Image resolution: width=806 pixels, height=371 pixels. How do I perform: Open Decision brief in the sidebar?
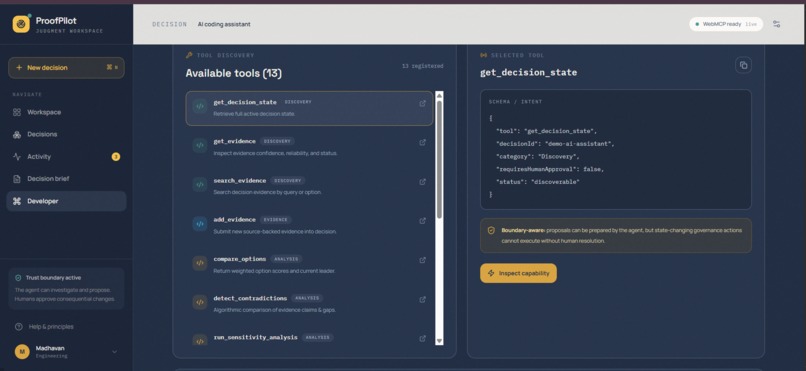click(66, 179)
